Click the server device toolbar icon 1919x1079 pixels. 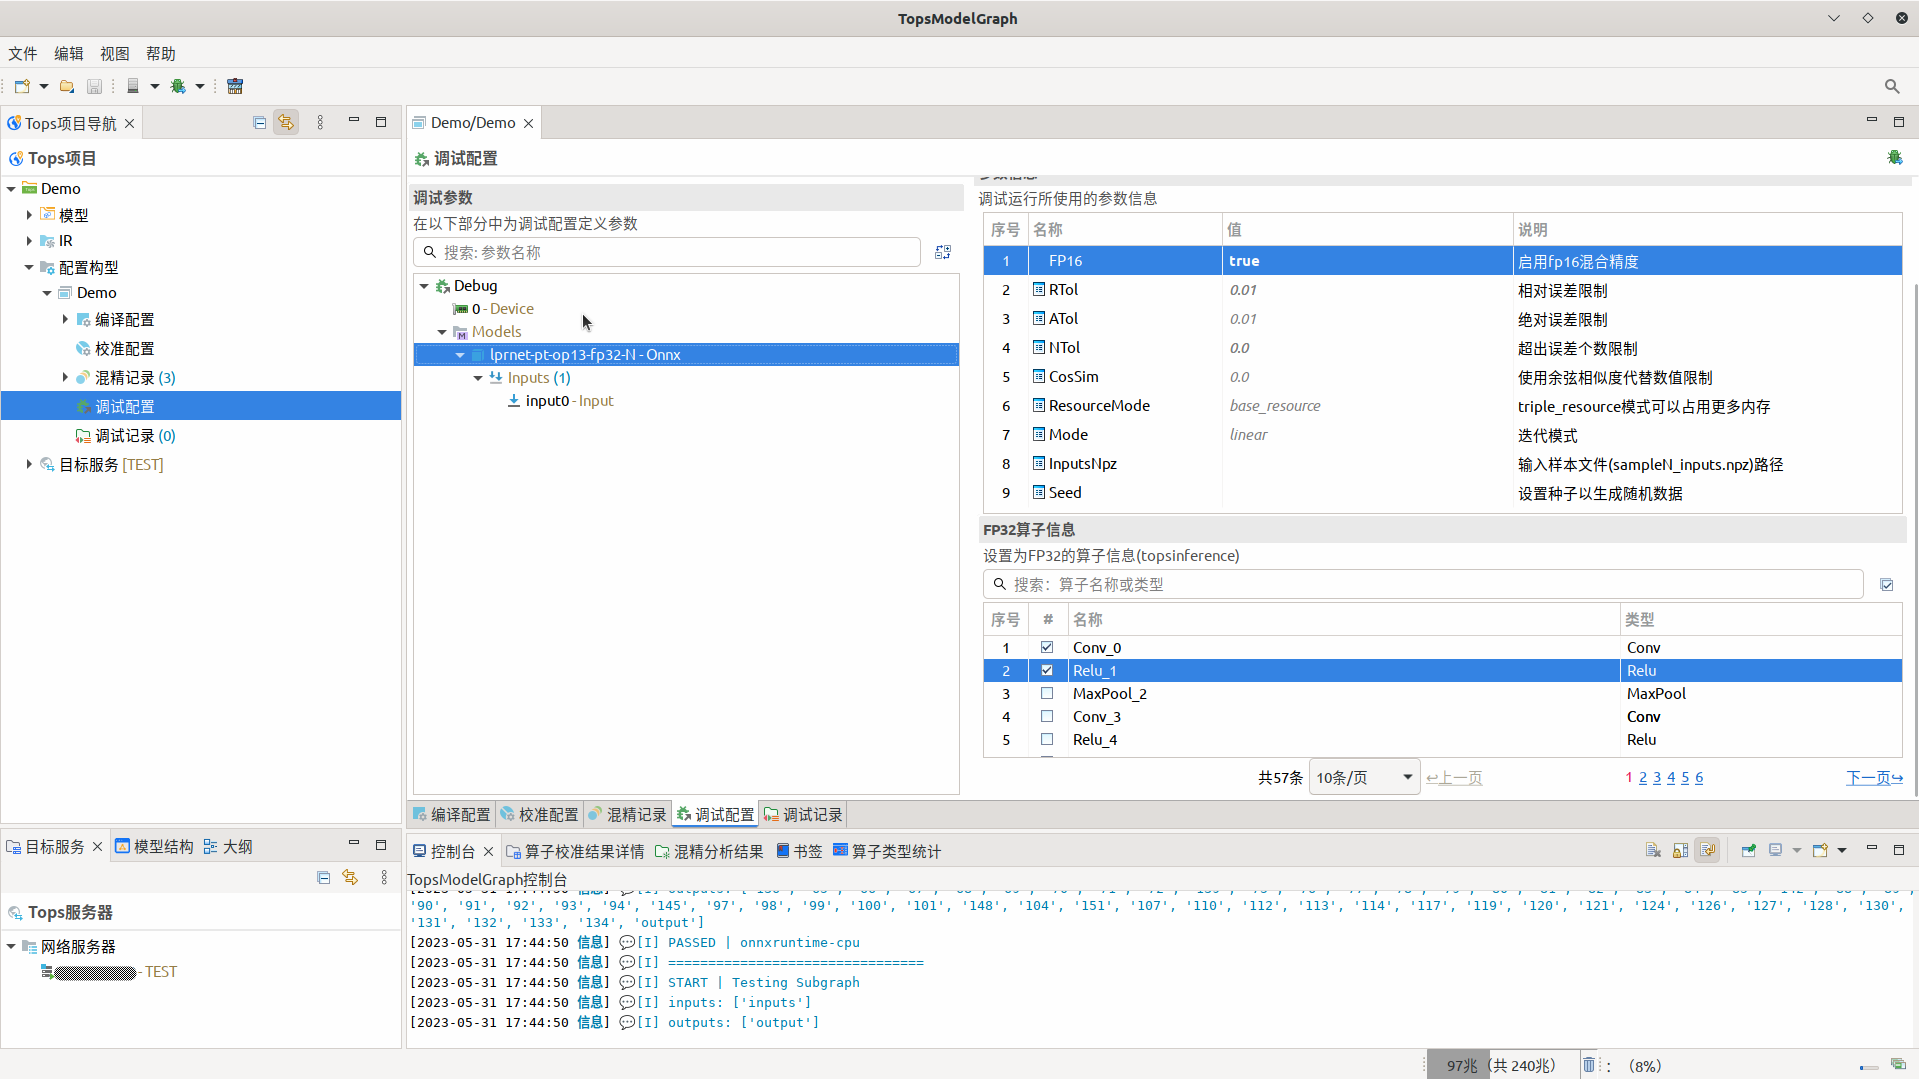click(x=132, y=86)
